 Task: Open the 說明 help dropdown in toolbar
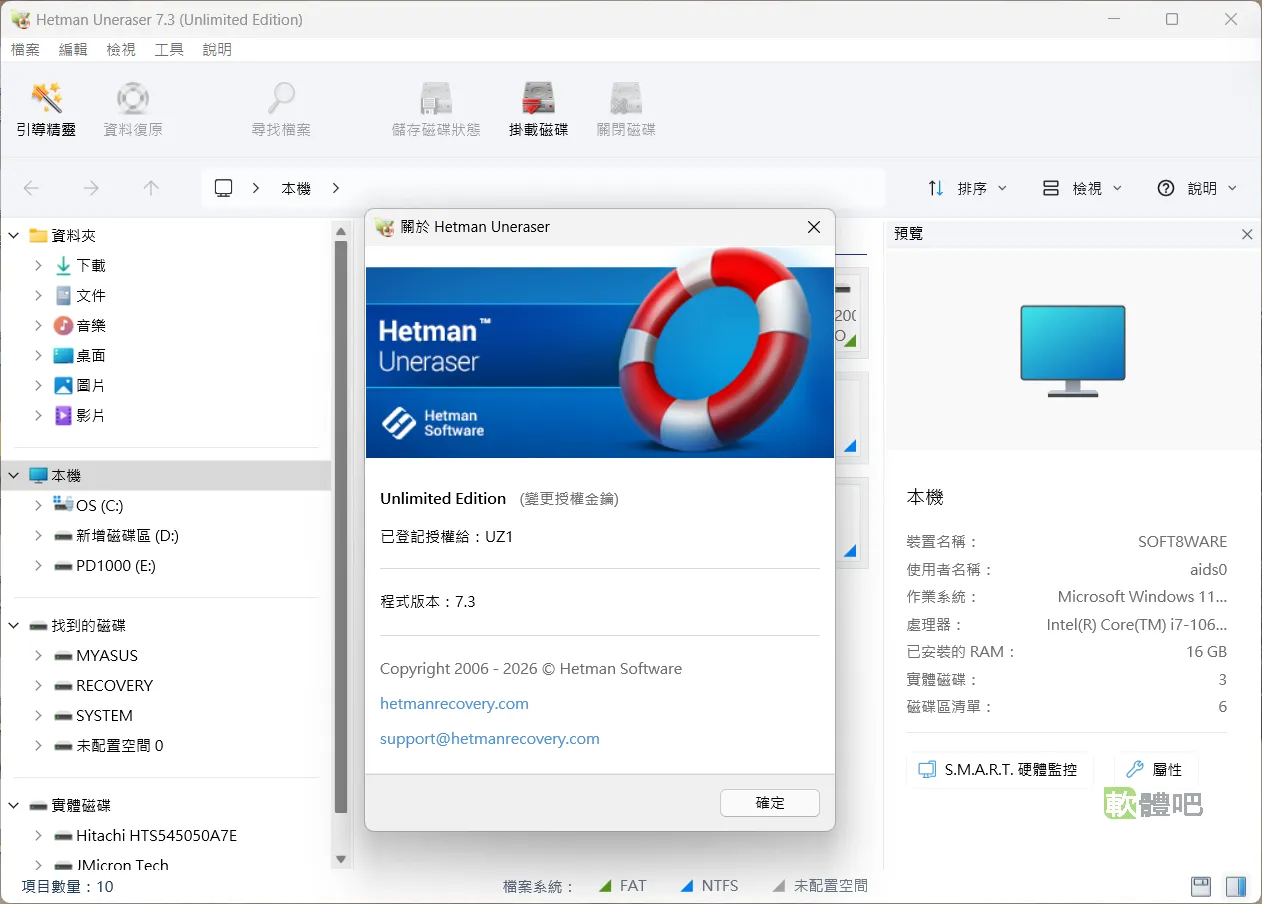[1197, 188]
